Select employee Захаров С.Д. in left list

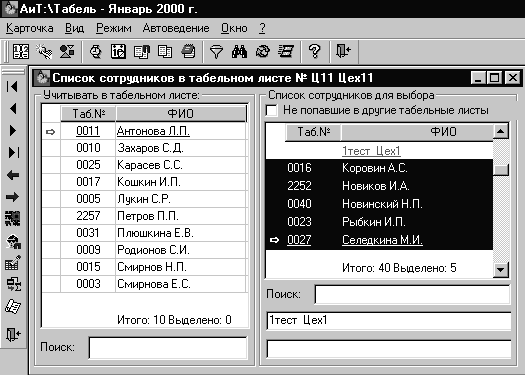tap(144, 148)
